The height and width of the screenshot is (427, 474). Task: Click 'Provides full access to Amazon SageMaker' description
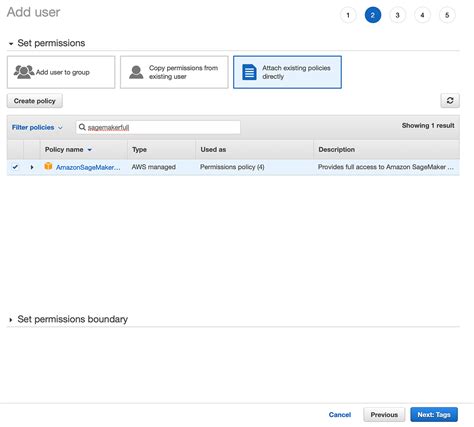386,167
